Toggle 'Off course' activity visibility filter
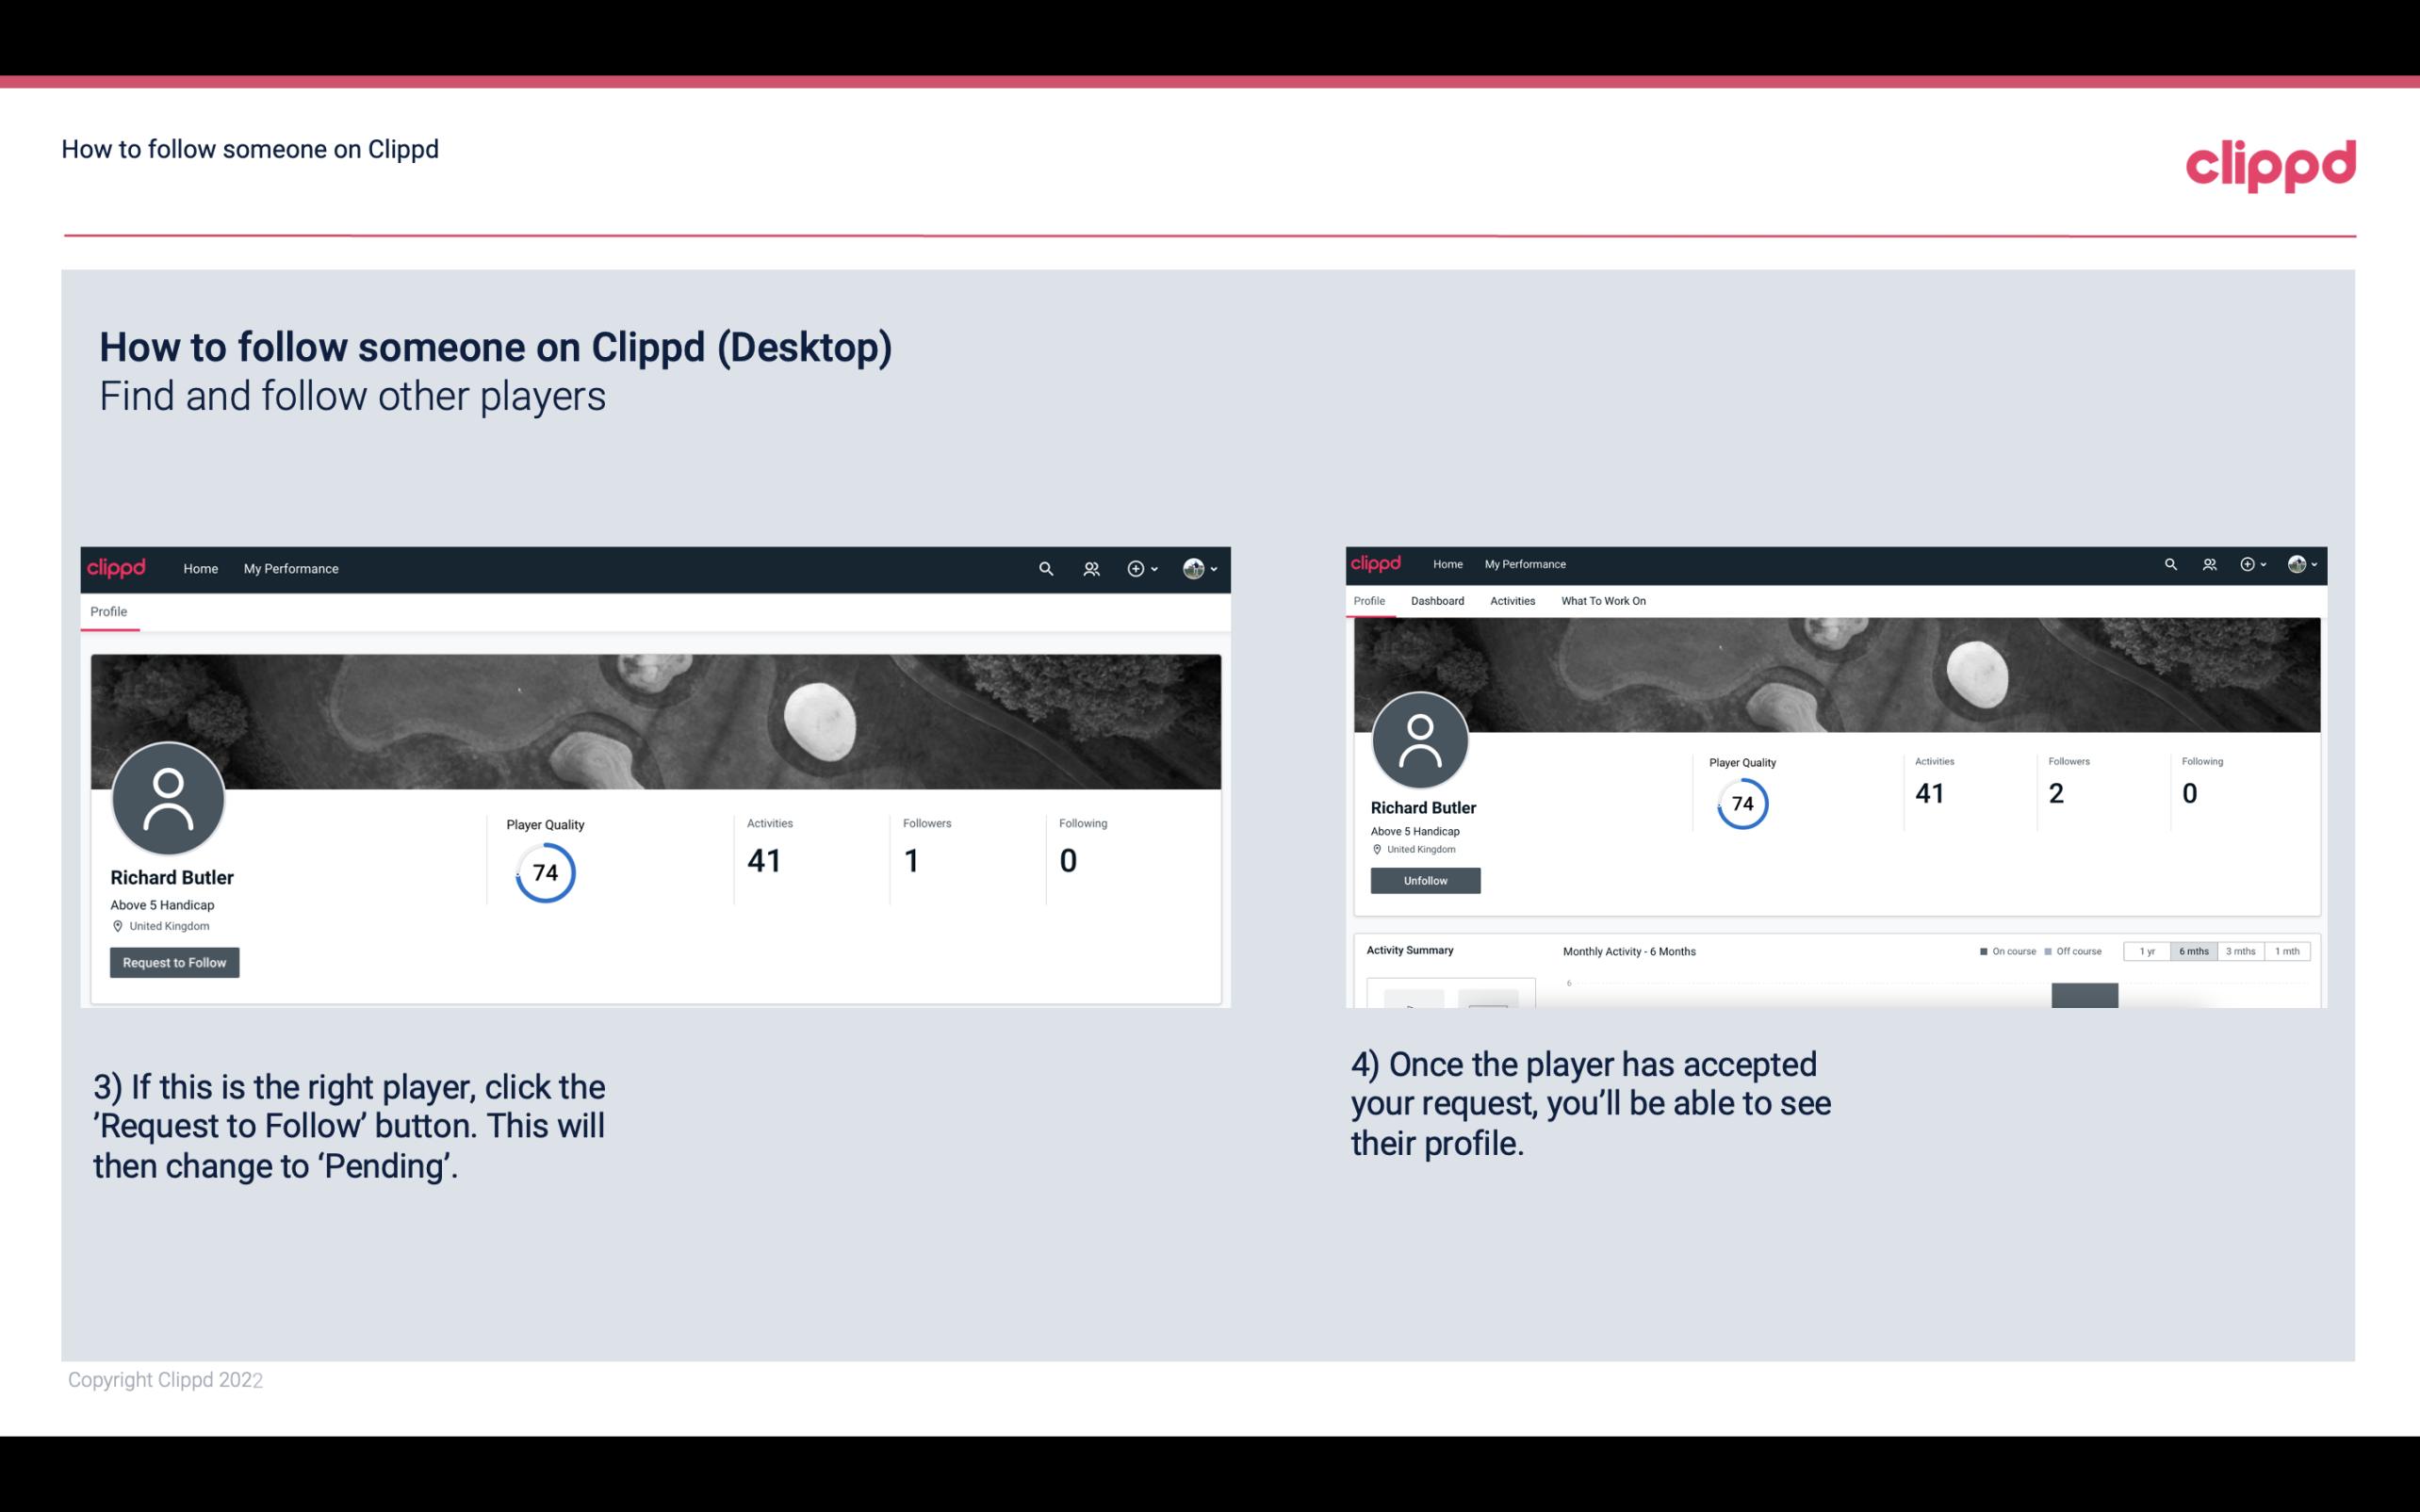The height and width of the screenshot is (1512, 2420). (2075, 950)
